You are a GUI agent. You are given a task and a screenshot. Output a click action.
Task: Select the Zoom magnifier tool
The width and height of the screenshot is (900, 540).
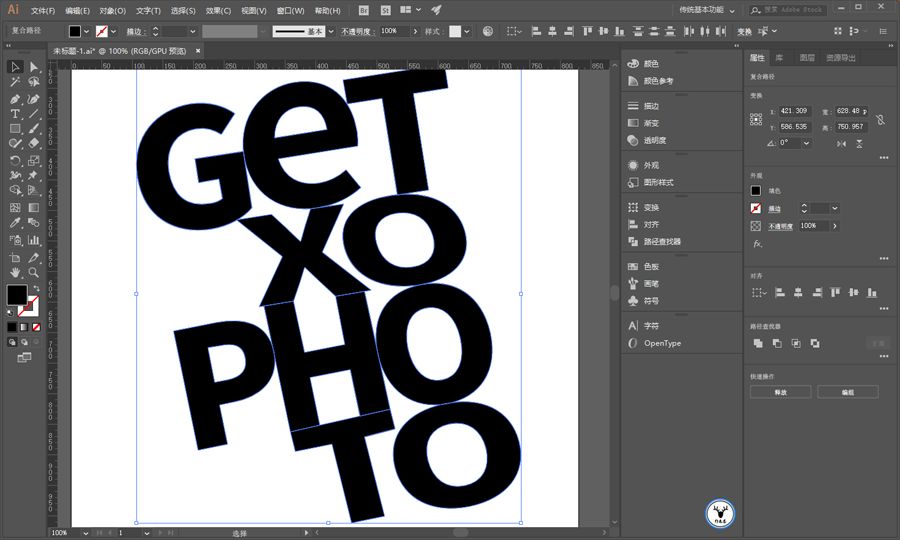coord(34,272)
